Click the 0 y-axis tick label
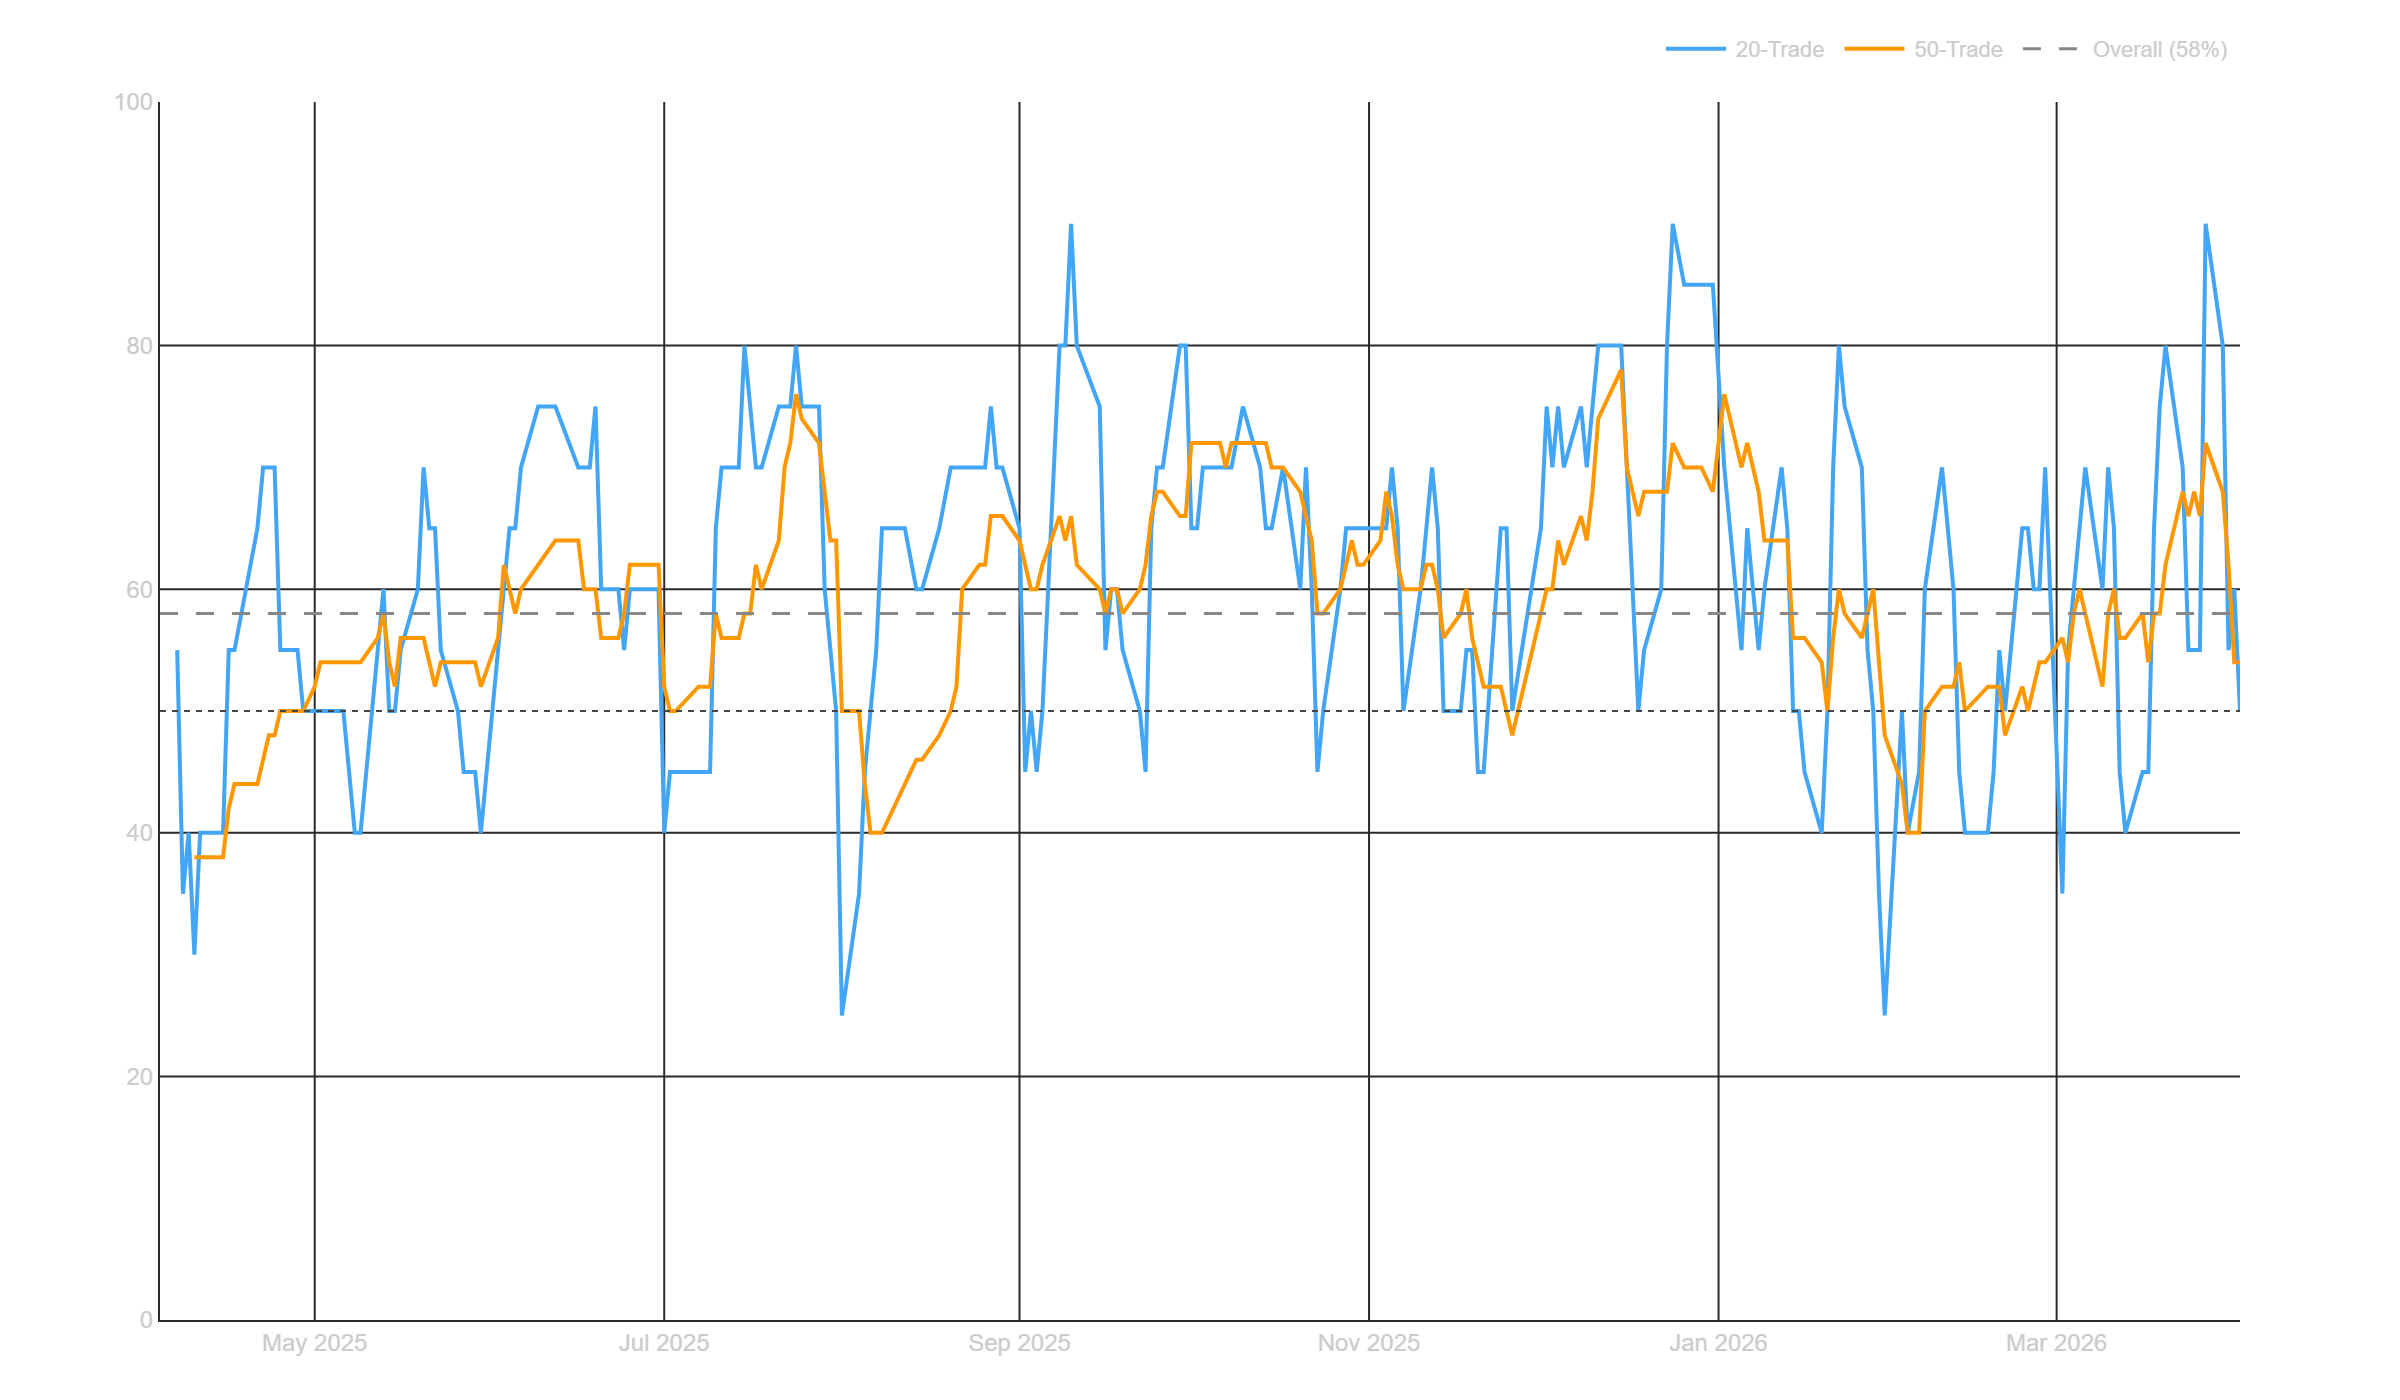 [146, 1320]
